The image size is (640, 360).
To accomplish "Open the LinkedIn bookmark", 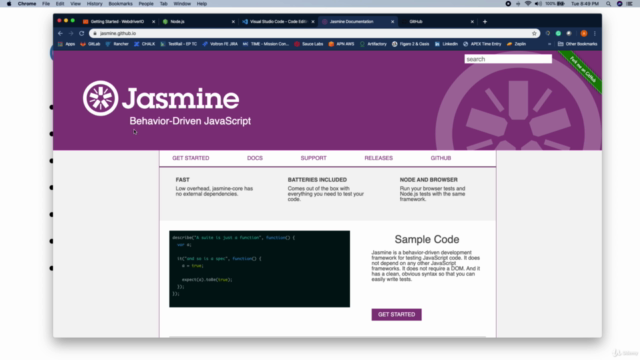I will coord(446,44).
